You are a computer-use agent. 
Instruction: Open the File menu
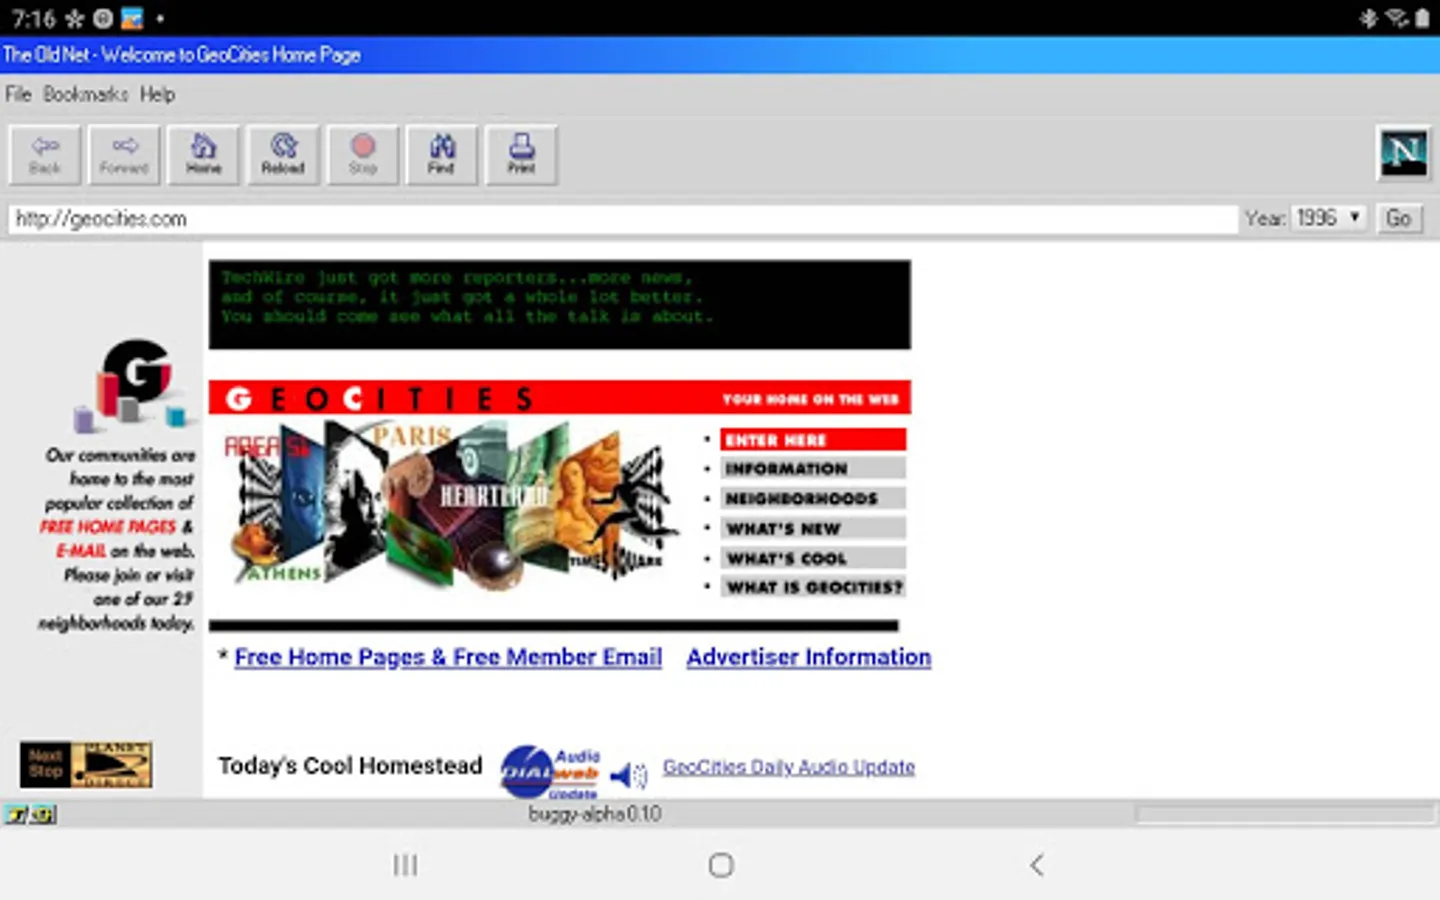point(18,94)
